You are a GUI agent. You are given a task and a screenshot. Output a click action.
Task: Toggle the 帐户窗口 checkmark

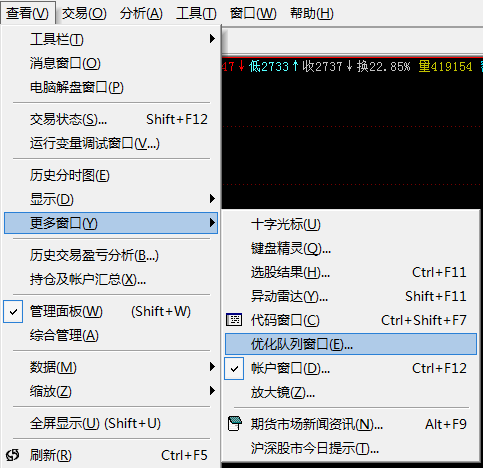(234, 368)
